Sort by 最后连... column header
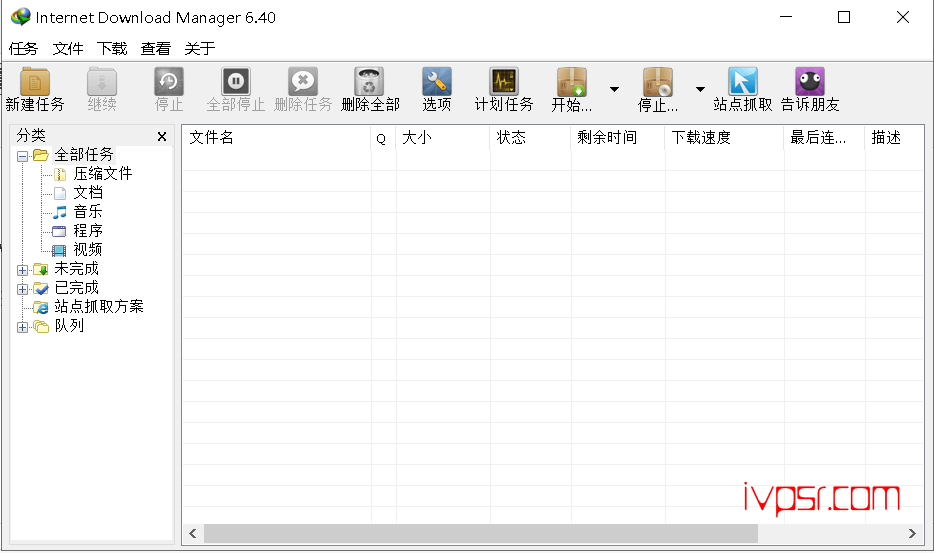Screen dimensions: 934x553 [x=824, y=138]
